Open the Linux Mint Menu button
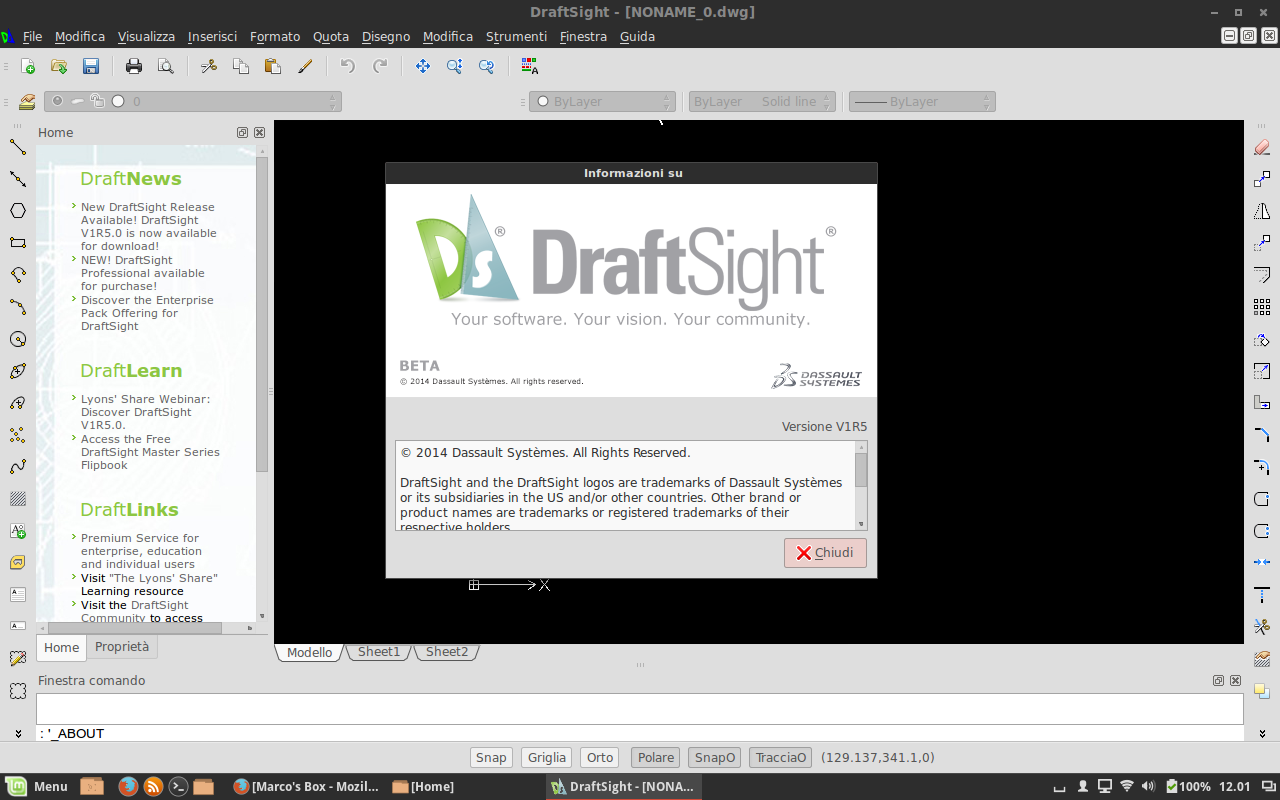Screen dimensions: 1280x800 [37, 786]
